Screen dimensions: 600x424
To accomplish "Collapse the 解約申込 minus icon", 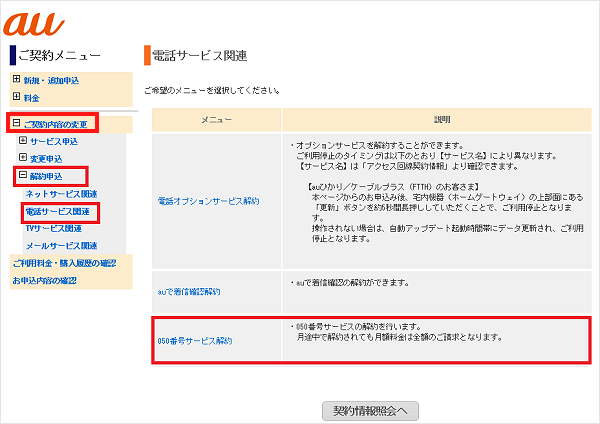I will tap(23, 176).
